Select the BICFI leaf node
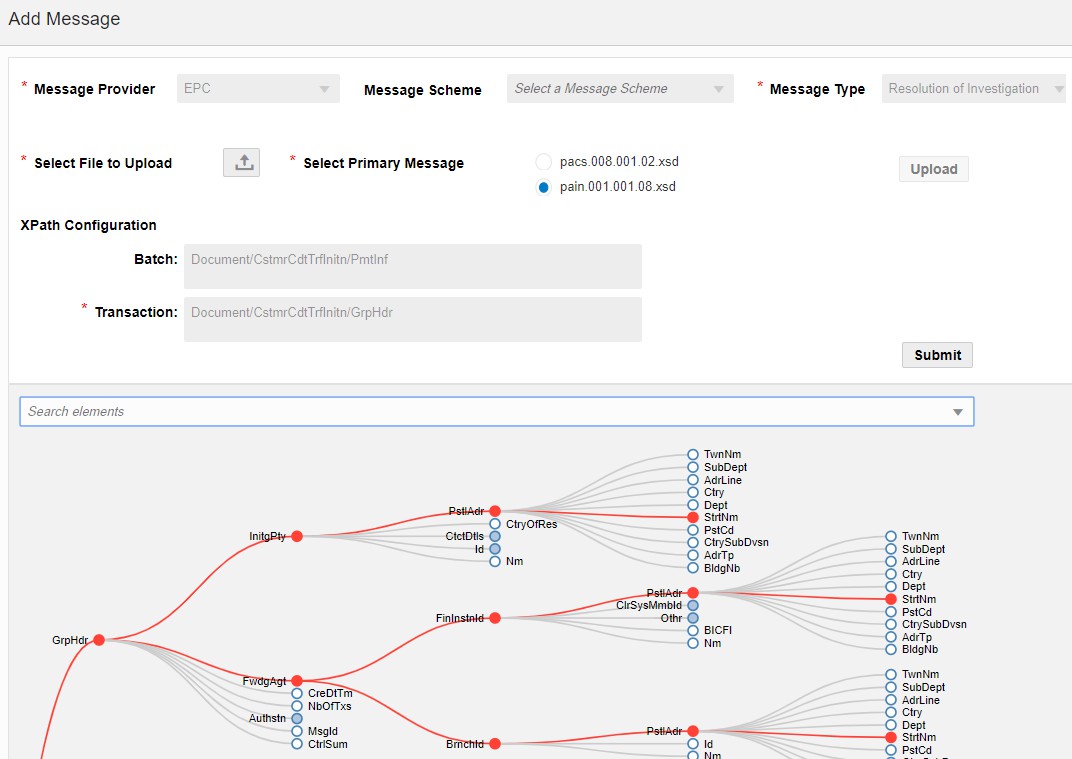 pos(693,630)
